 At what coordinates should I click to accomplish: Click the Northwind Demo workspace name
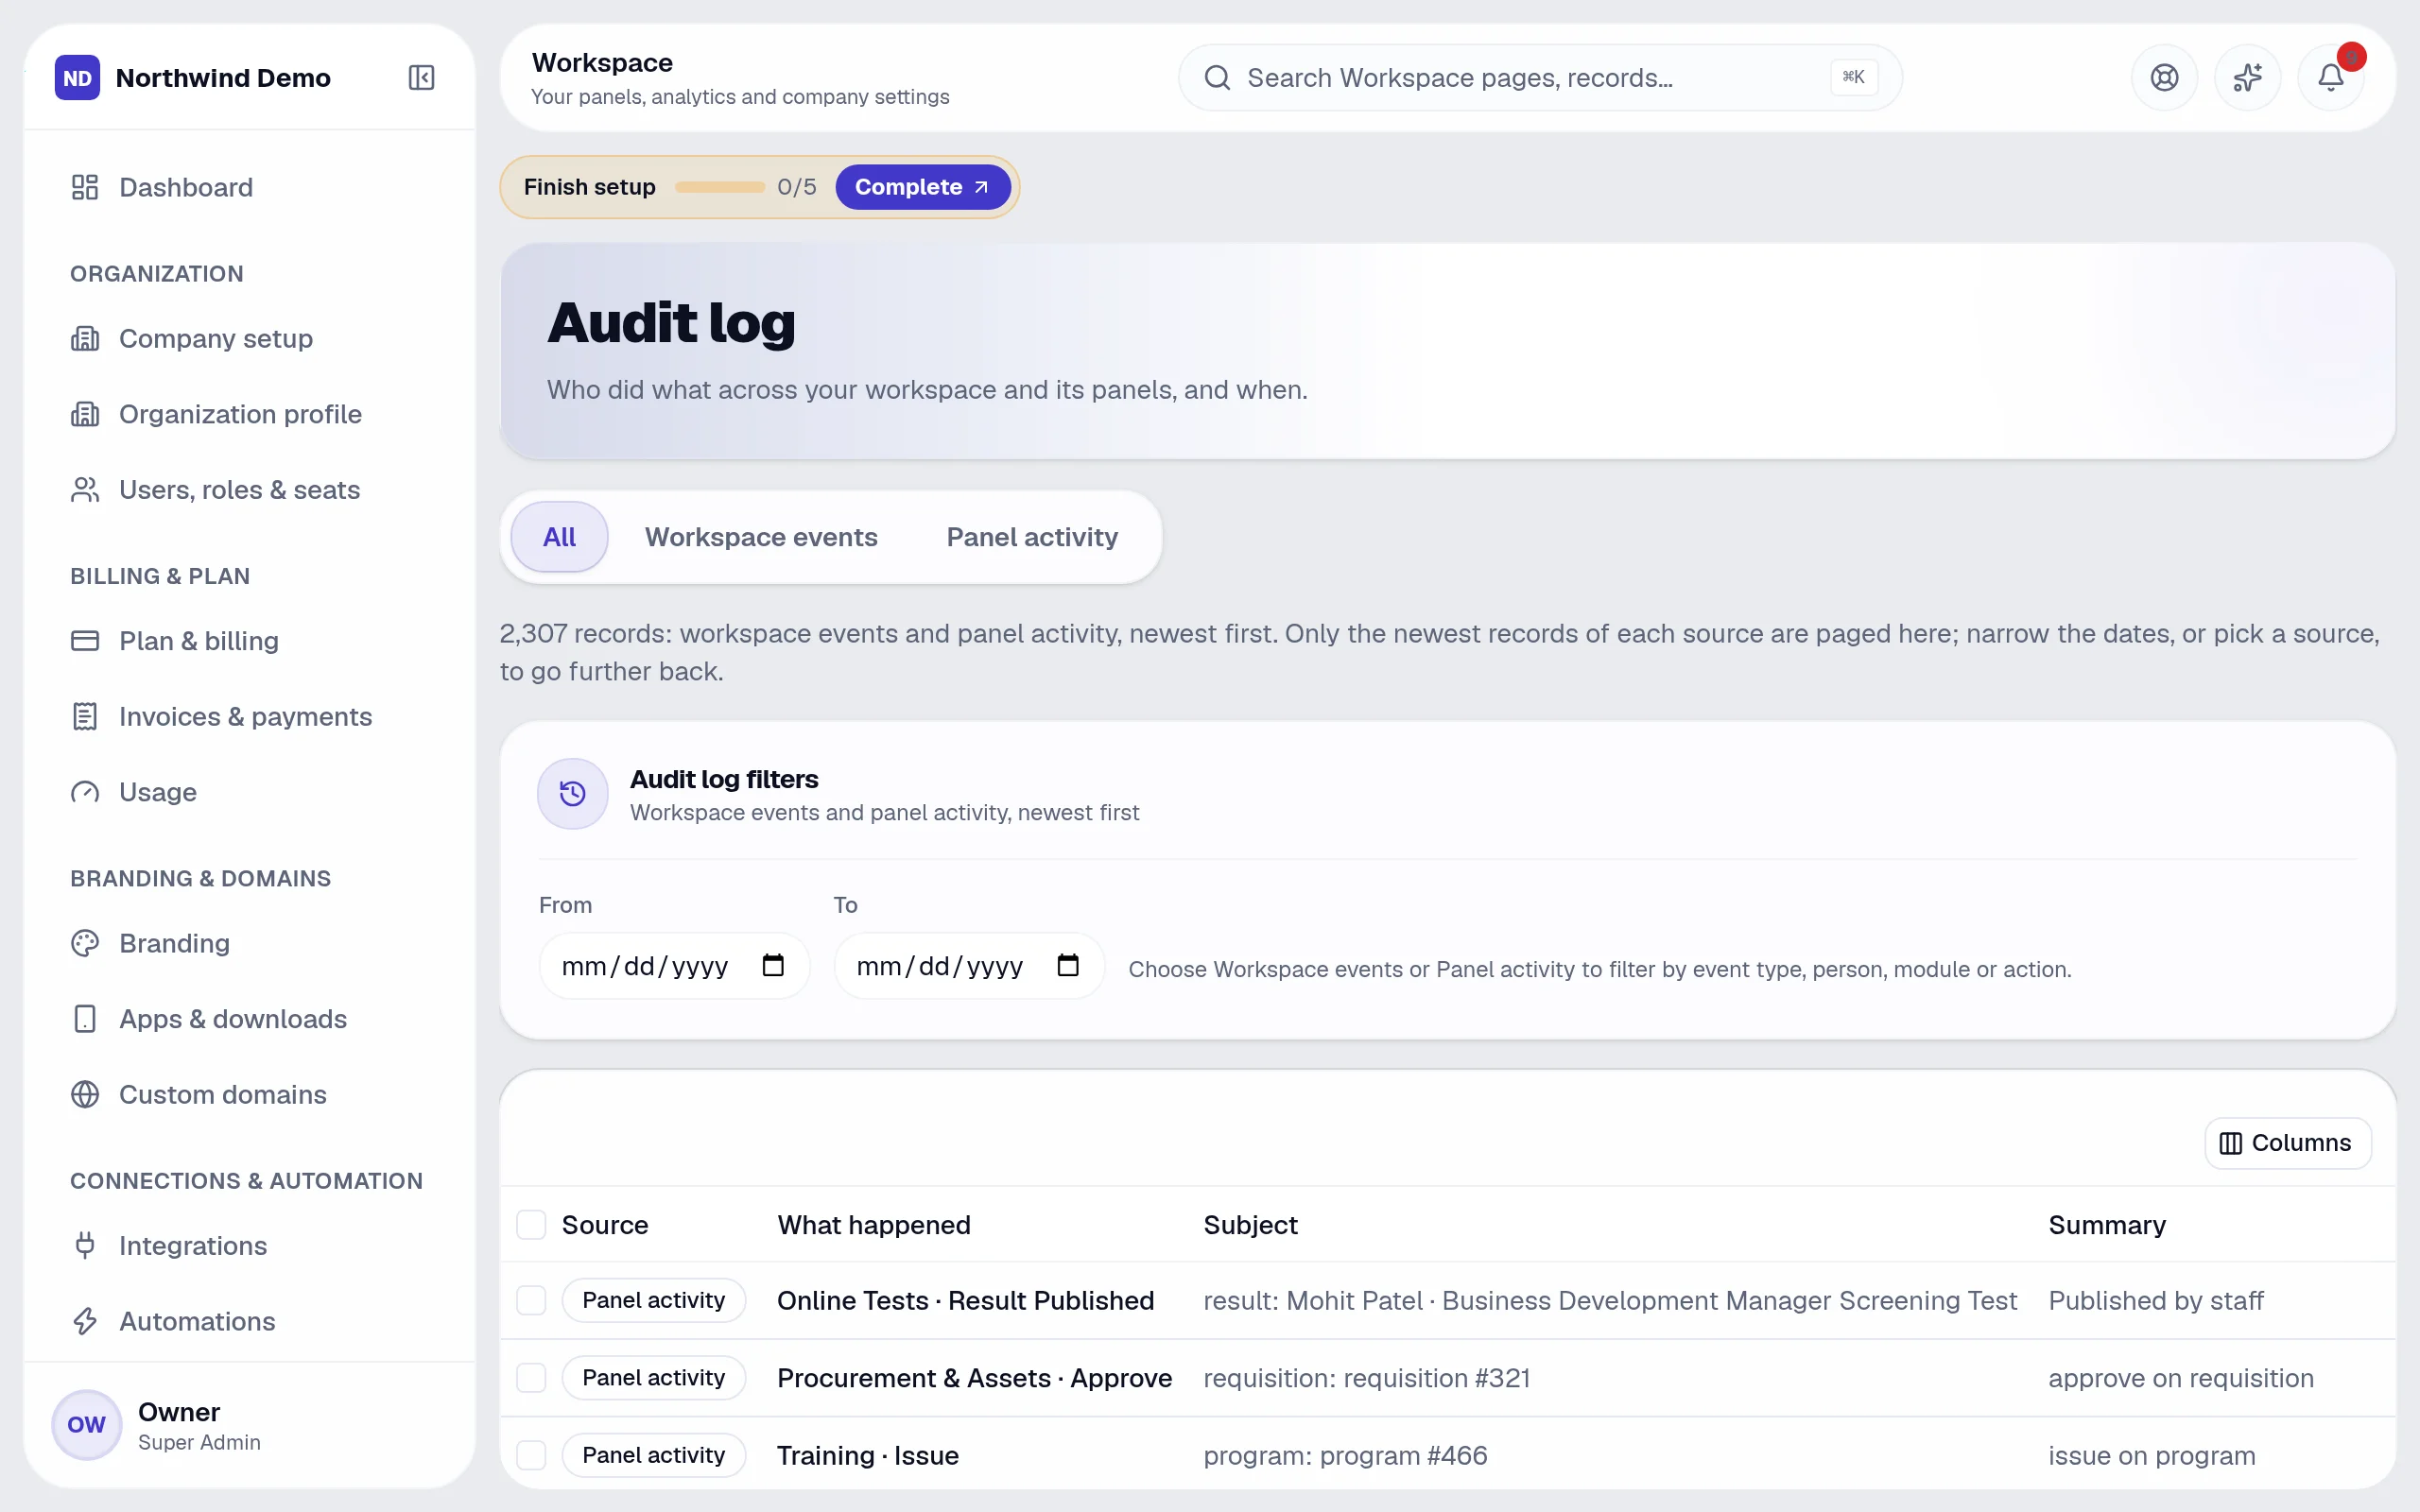pos(223,78)
